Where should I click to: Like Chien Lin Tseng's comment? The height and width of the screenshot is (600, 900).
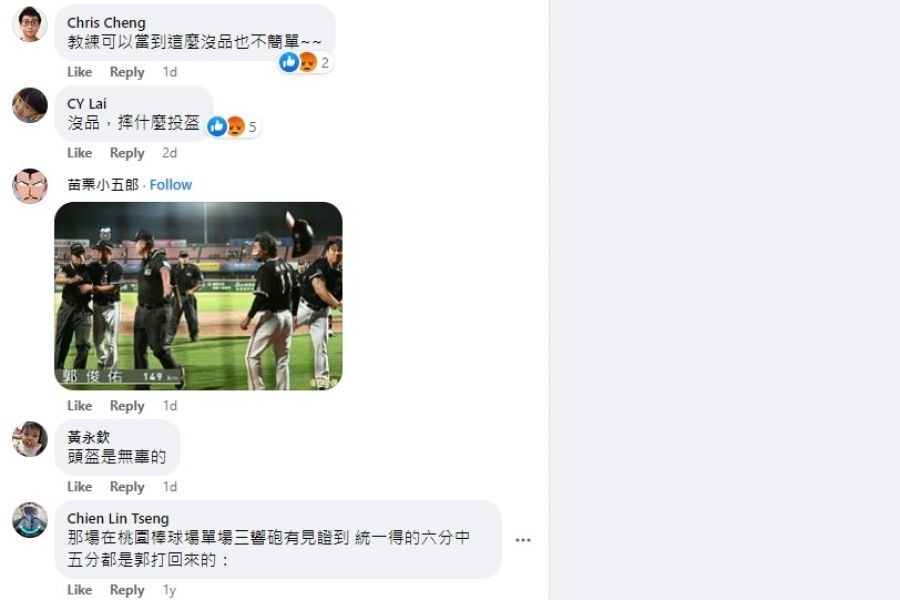[x=79, y=590]
